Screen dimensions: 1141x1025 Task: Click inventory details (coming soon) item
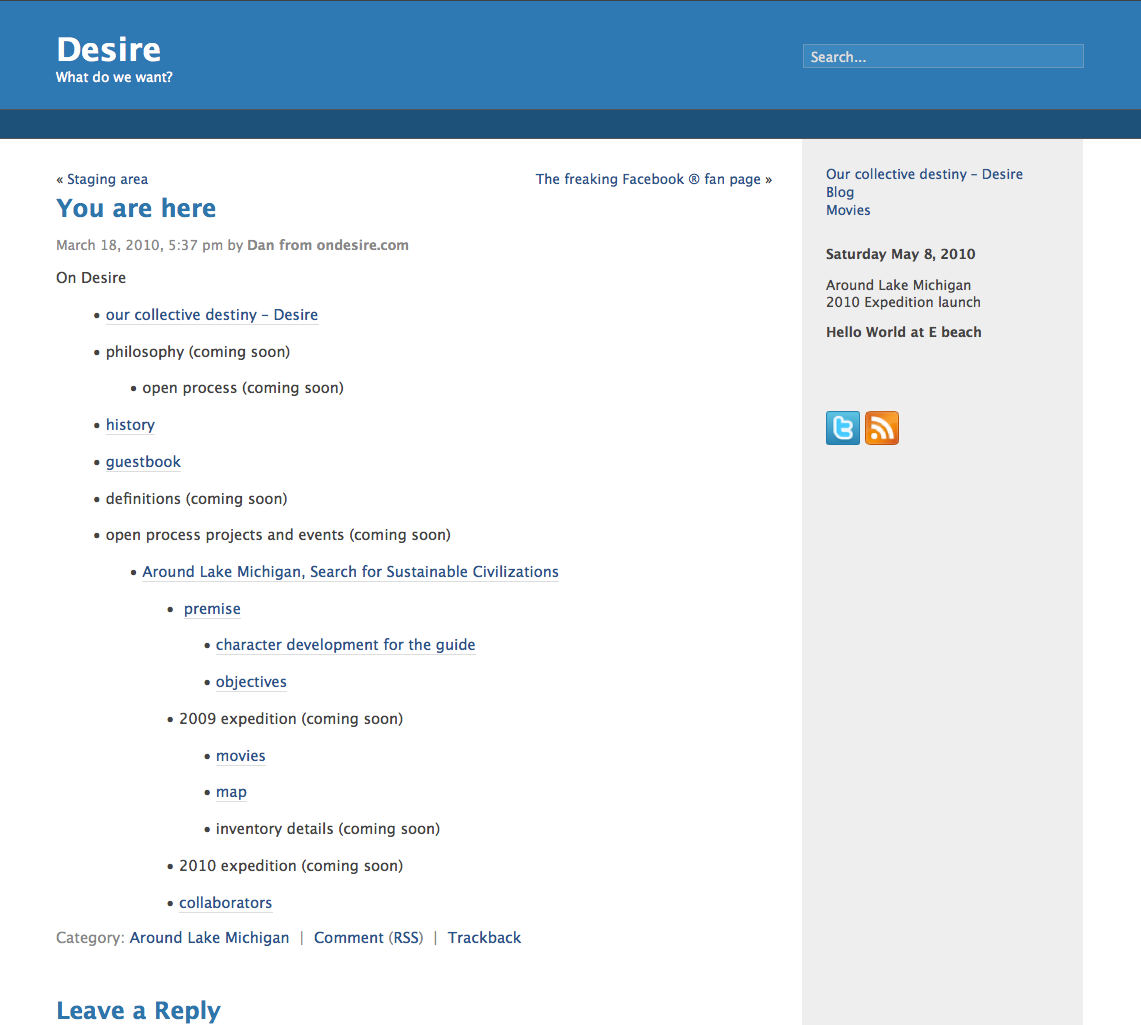[328, 829]
